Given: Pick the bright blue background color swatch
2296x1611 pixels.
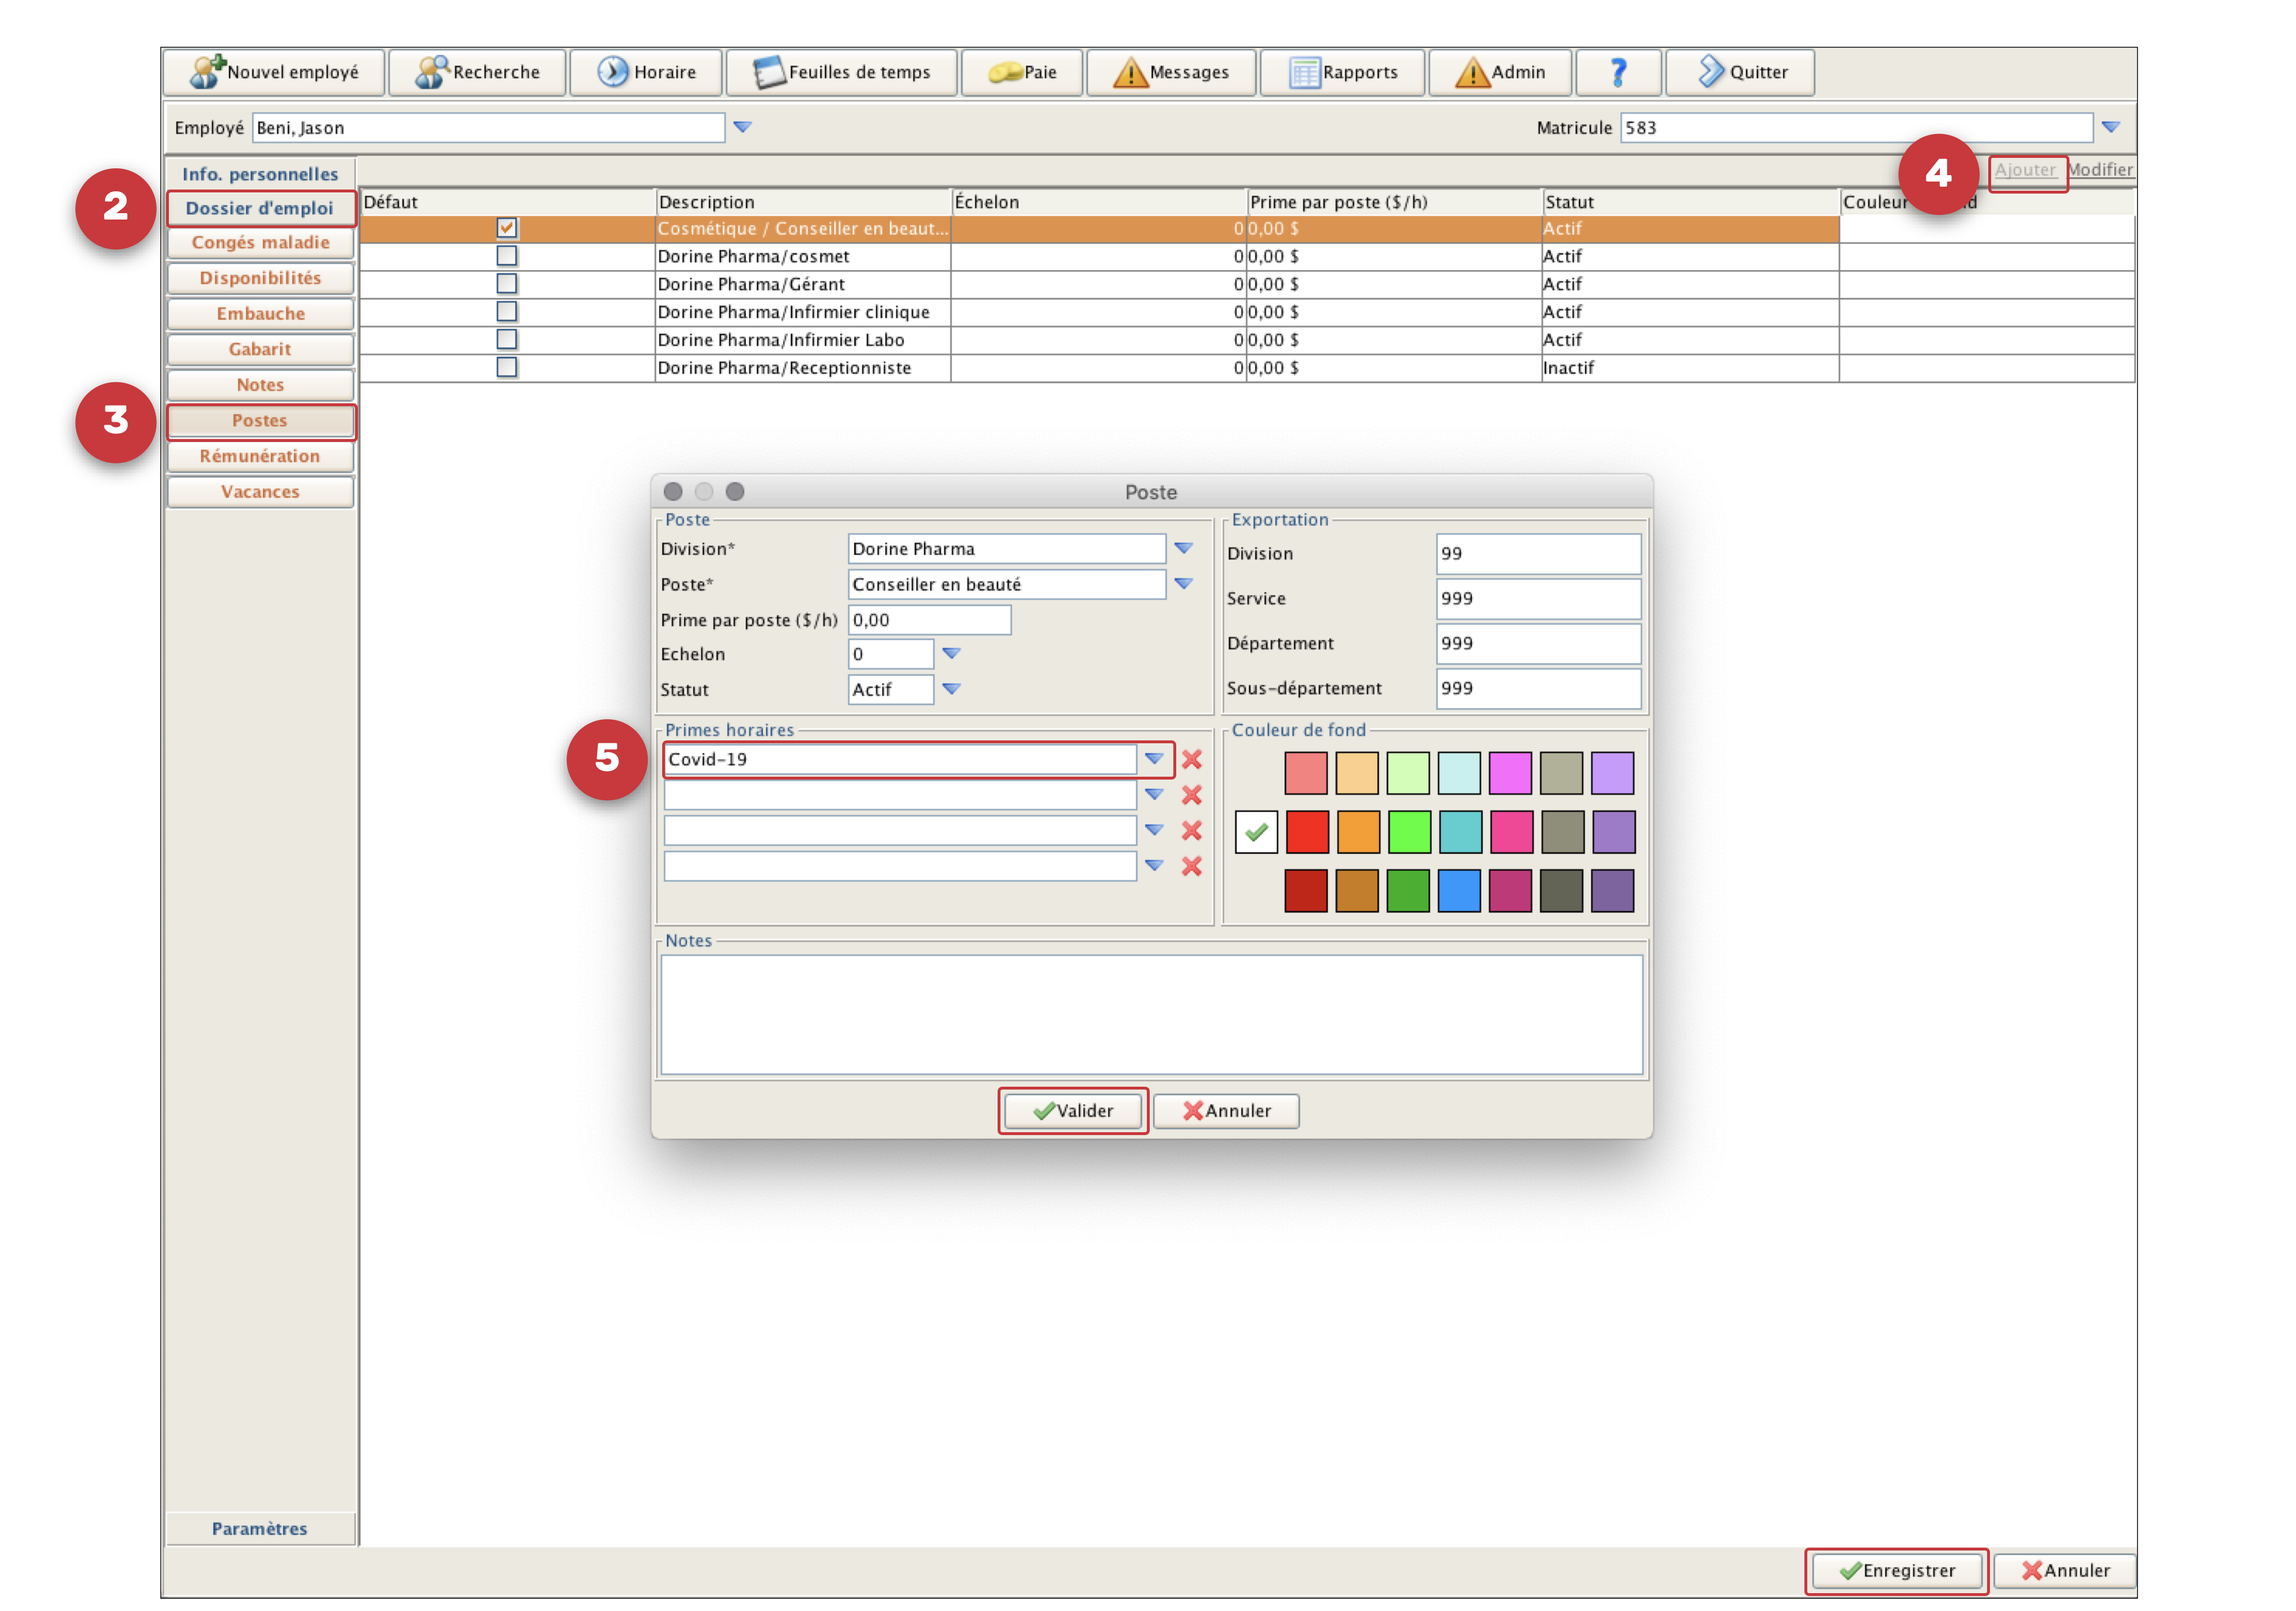Looking at the screenshot, I should (x=1459, y=890).
